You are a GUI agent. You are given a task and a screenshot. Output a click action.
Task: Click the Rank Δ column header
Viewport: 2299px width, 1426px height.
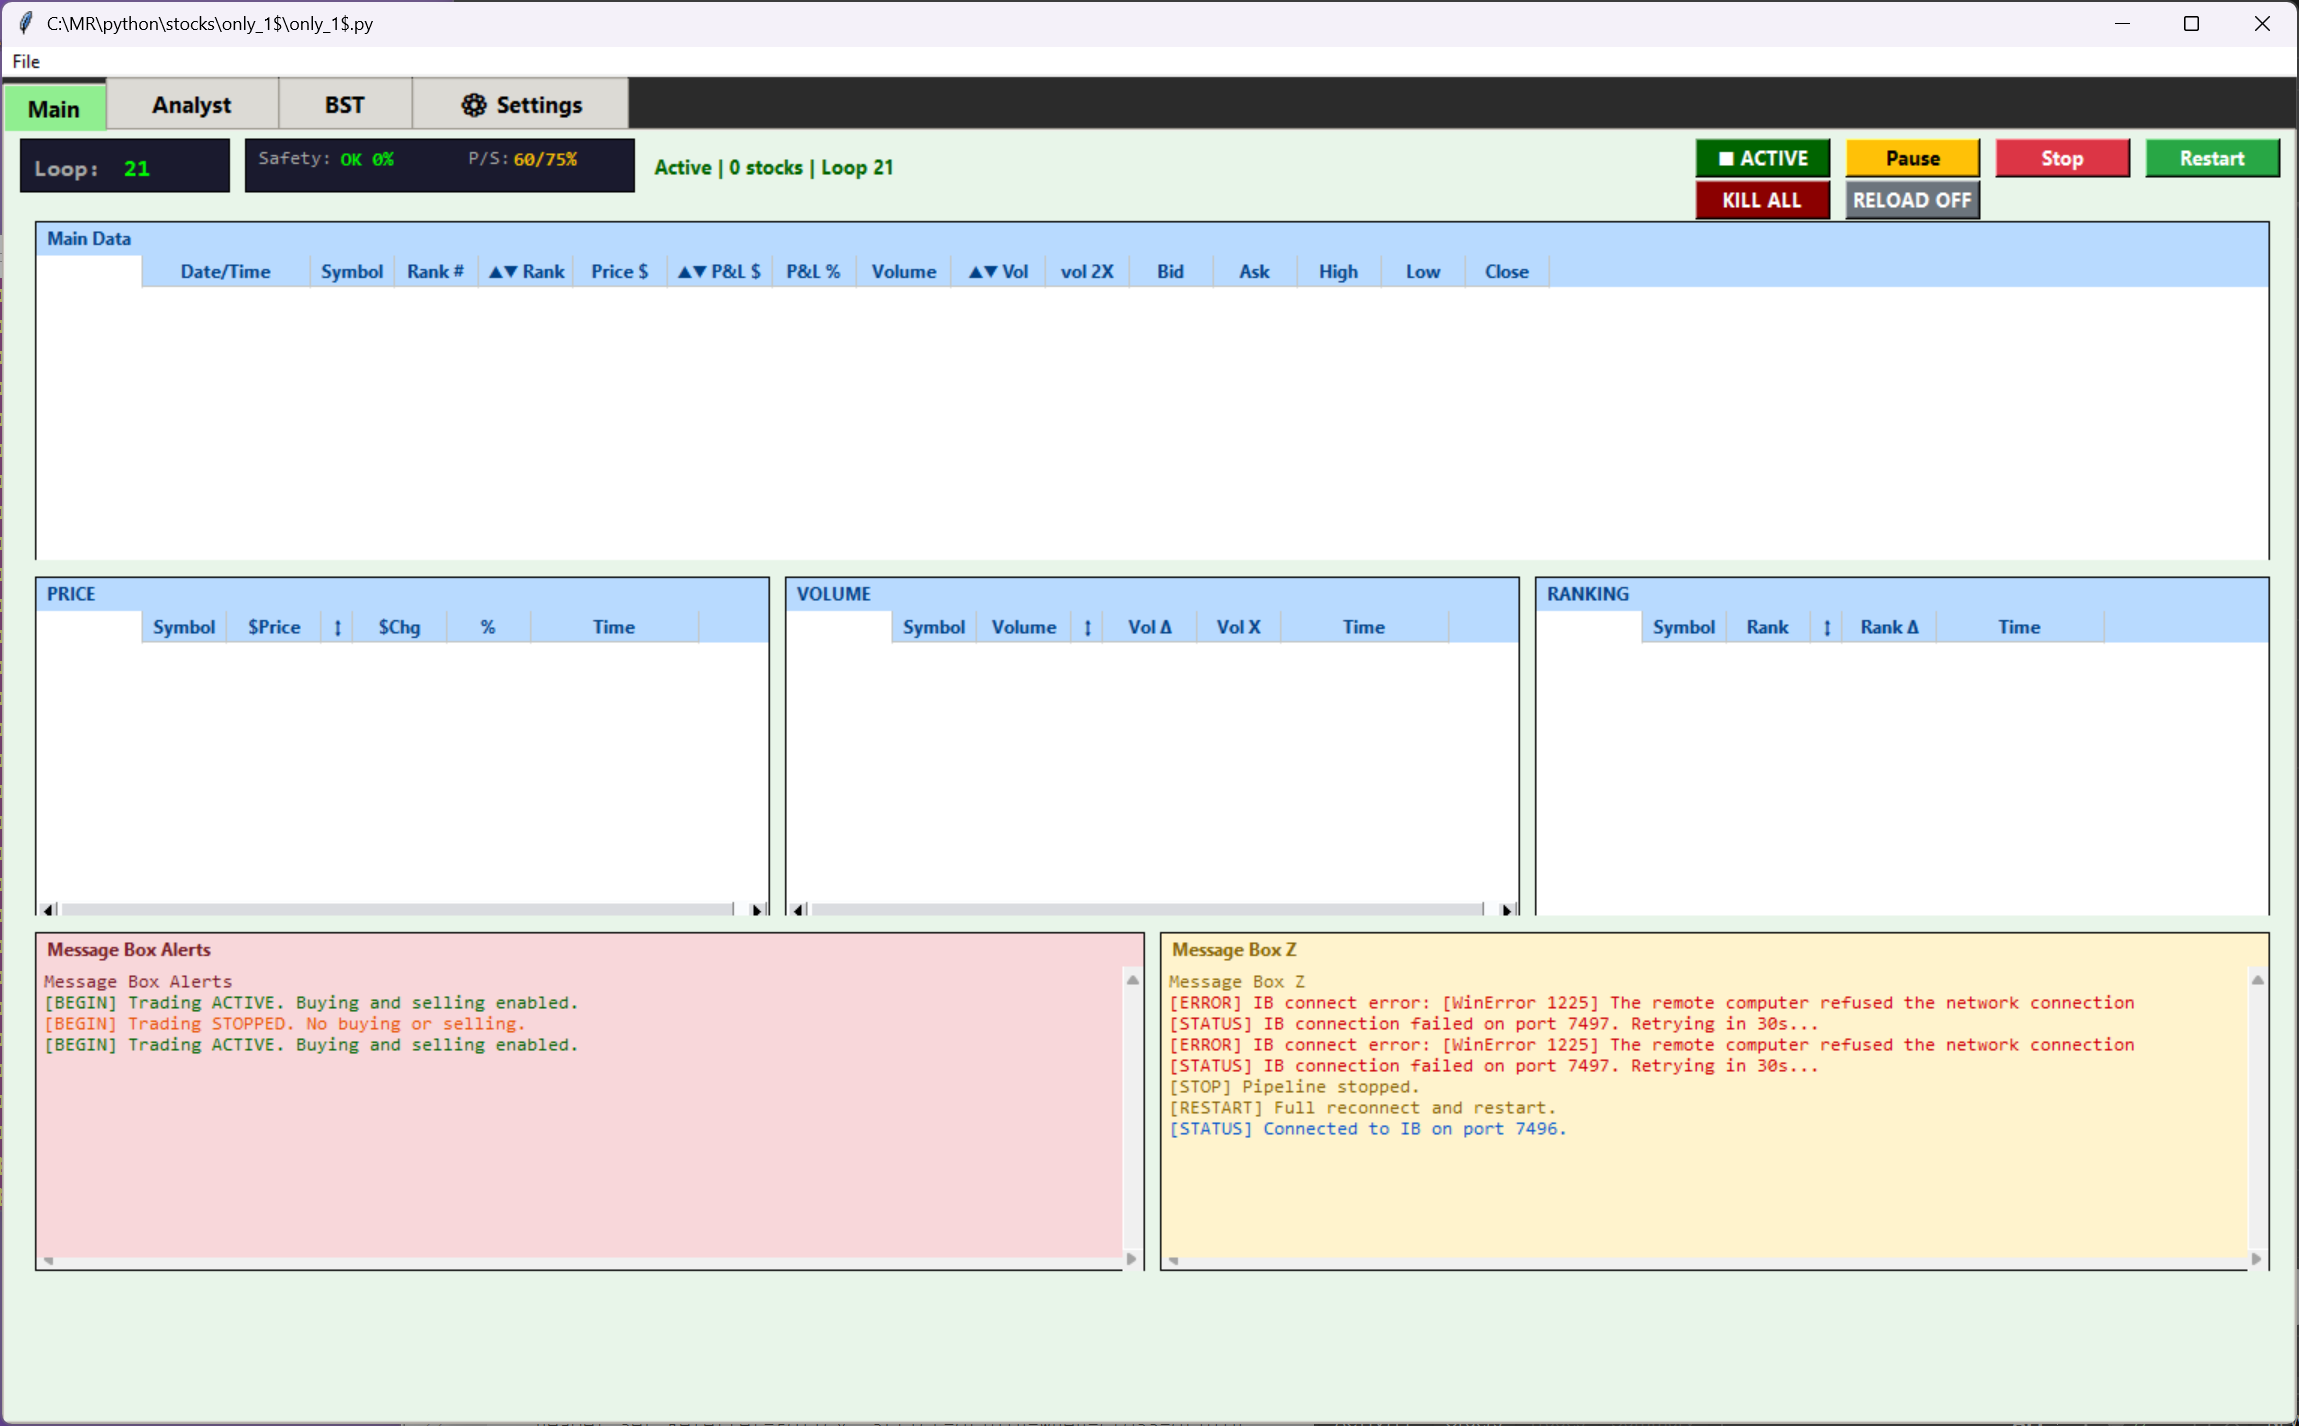(x=1889, y=627)
